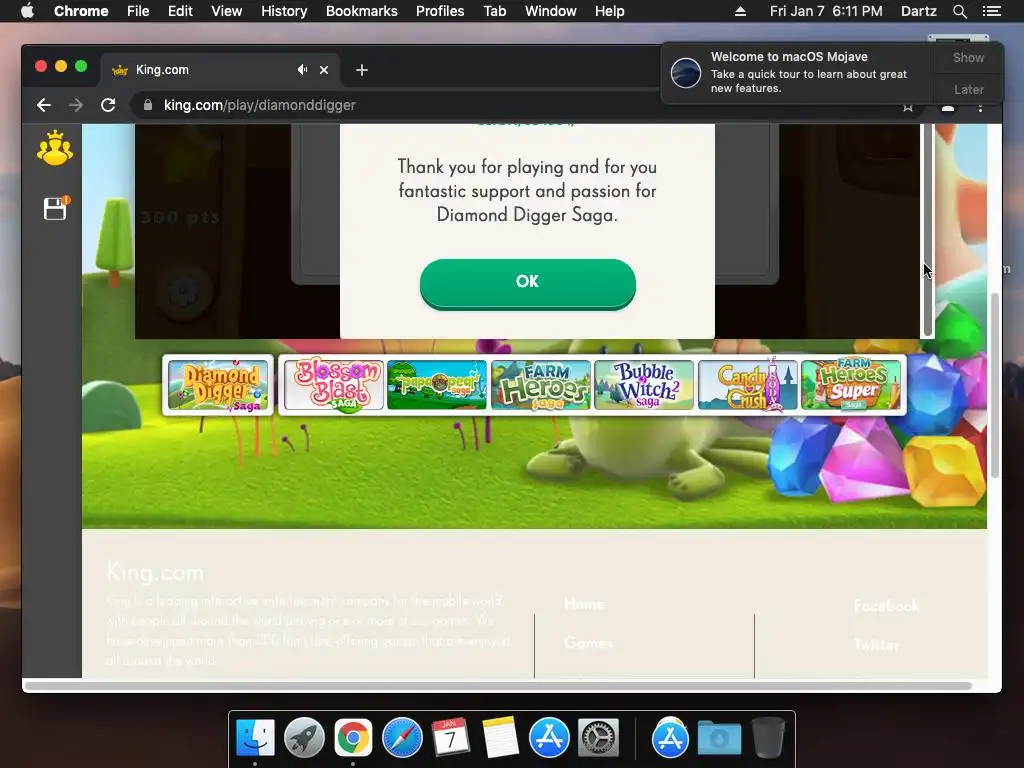Open the History menu
1024x768 pixels.
click(284, 11)
